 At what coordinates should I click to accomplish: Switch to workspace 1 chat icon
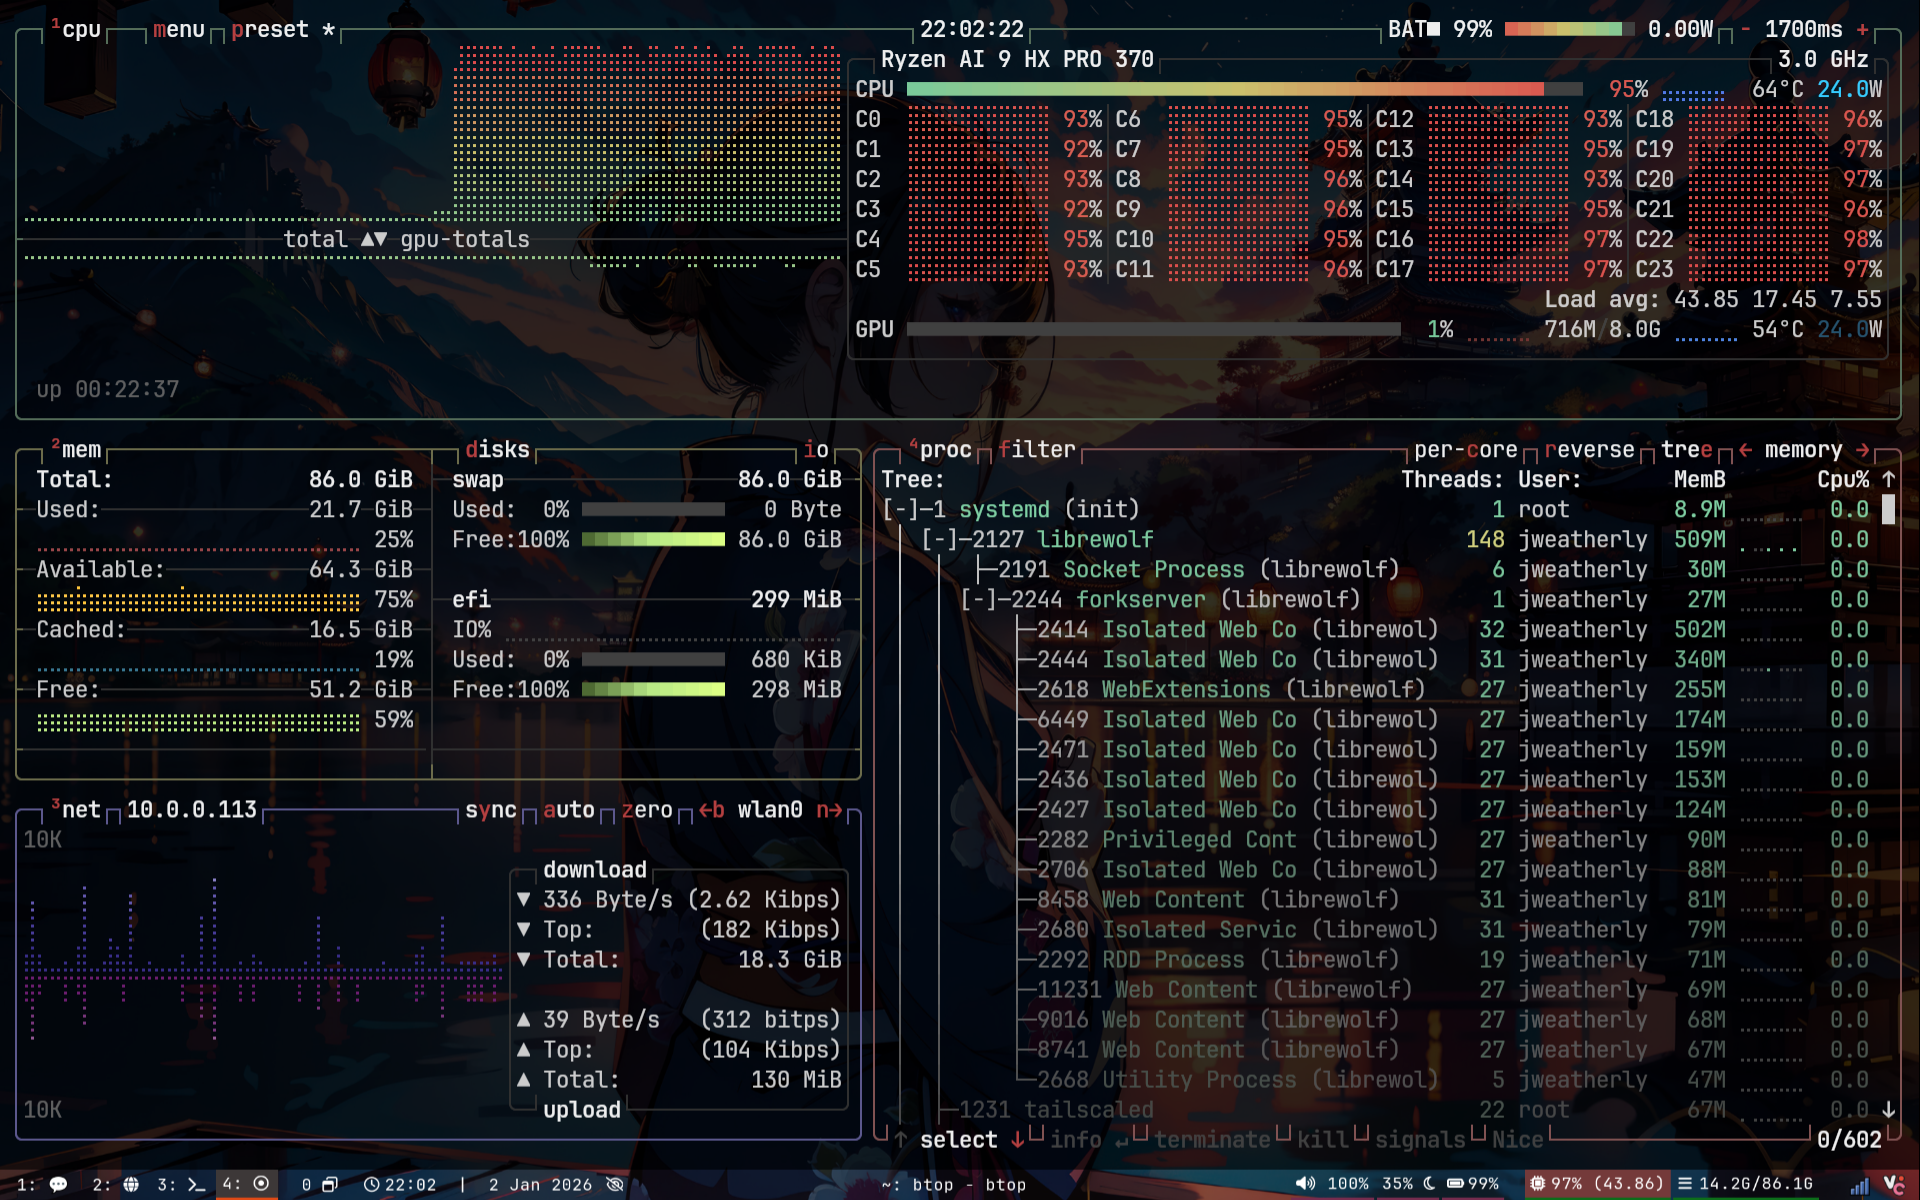click(58, 1184)
